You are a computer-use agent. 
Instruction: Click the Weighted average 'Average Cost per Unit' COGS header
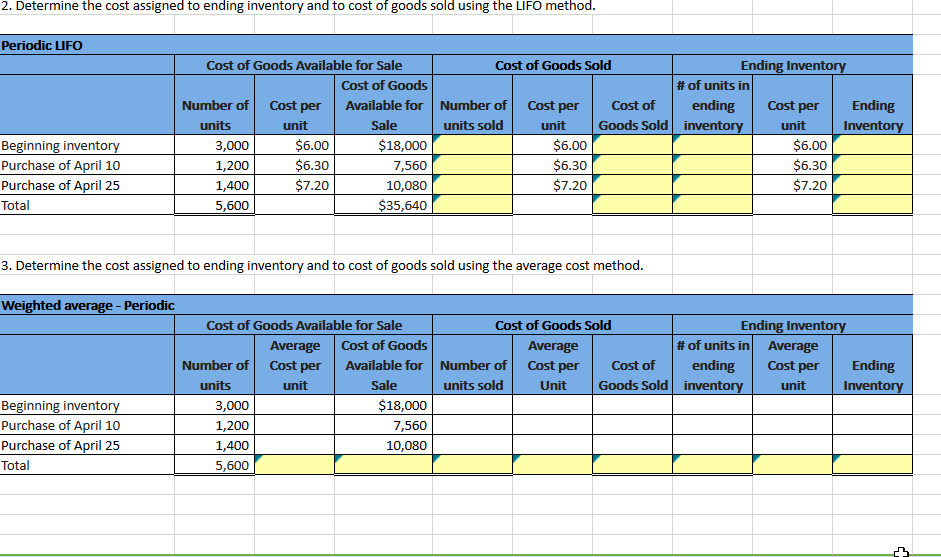click(x=553, y=365)
